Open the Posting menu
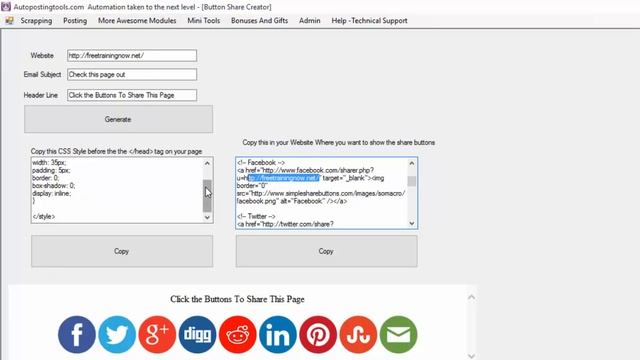The image size is (640, 360). (75, 20)
